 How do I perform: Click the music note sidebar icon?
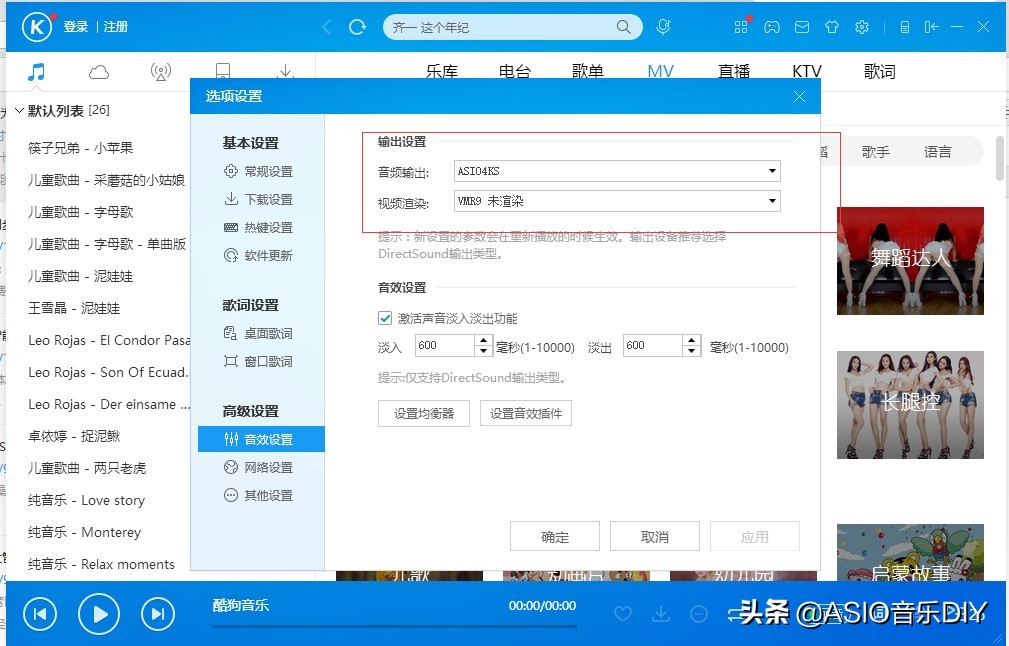coord(39,70)
